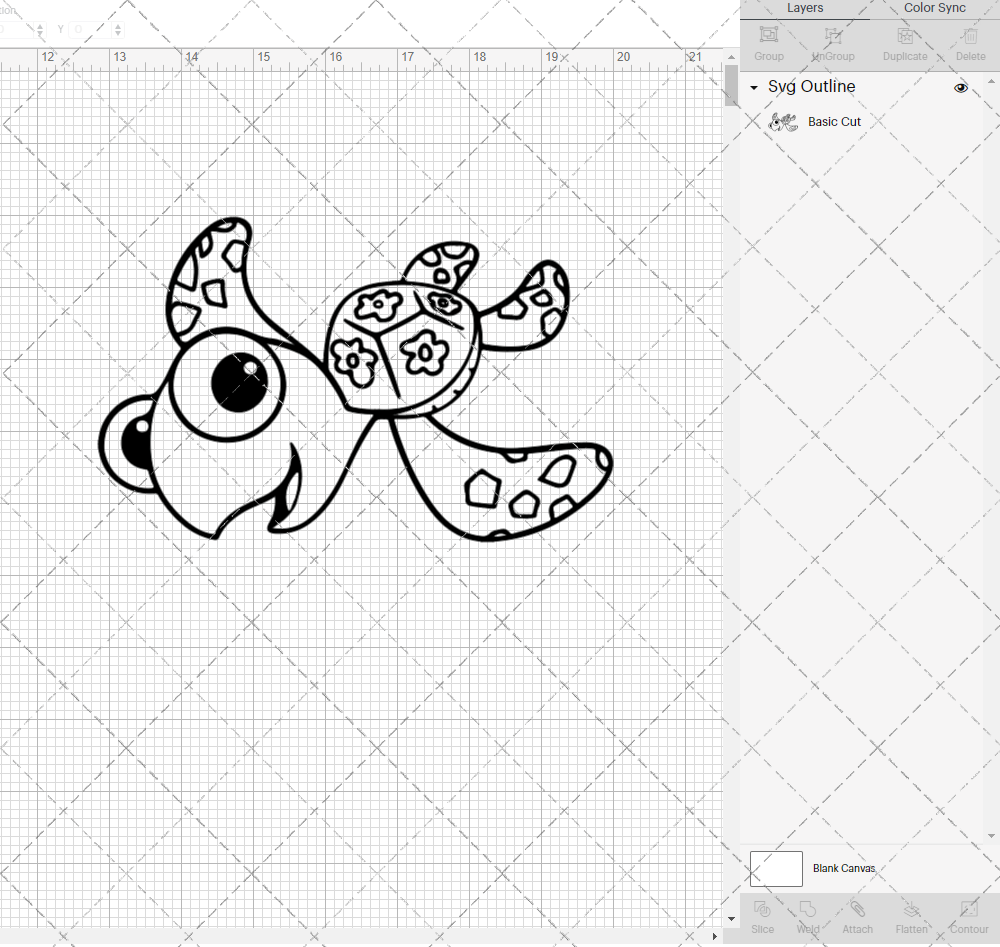The image size is (1000, 947).
Task: Click the Slice tool icon
Action: tap(762, 909)
